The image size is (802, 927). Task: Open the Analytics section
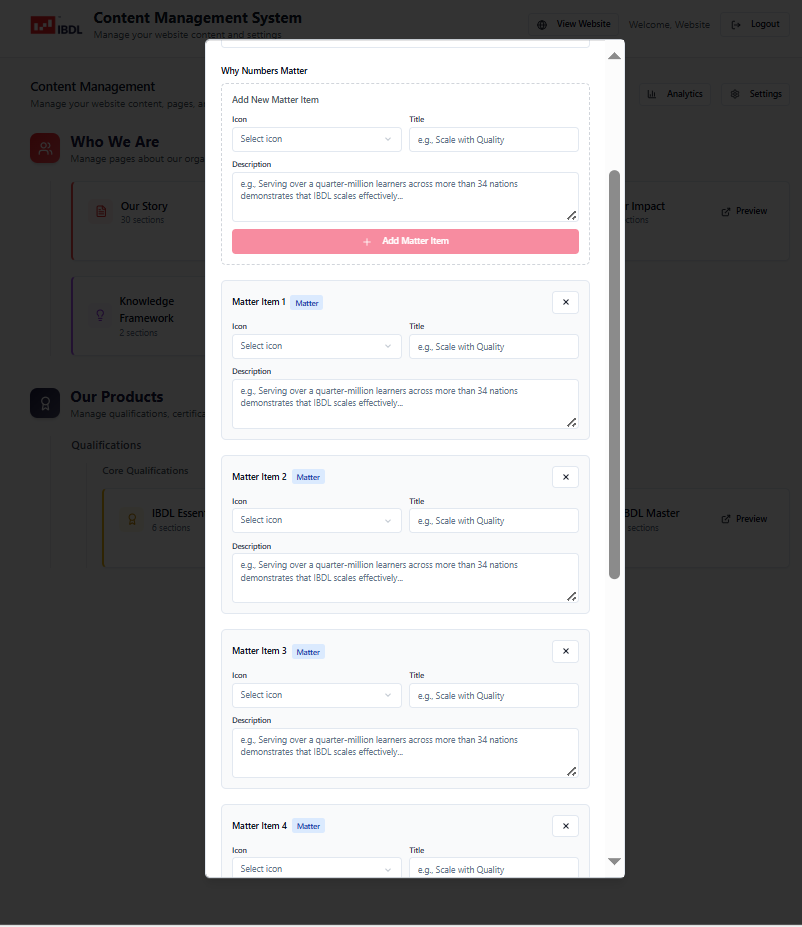pos(675,94)
